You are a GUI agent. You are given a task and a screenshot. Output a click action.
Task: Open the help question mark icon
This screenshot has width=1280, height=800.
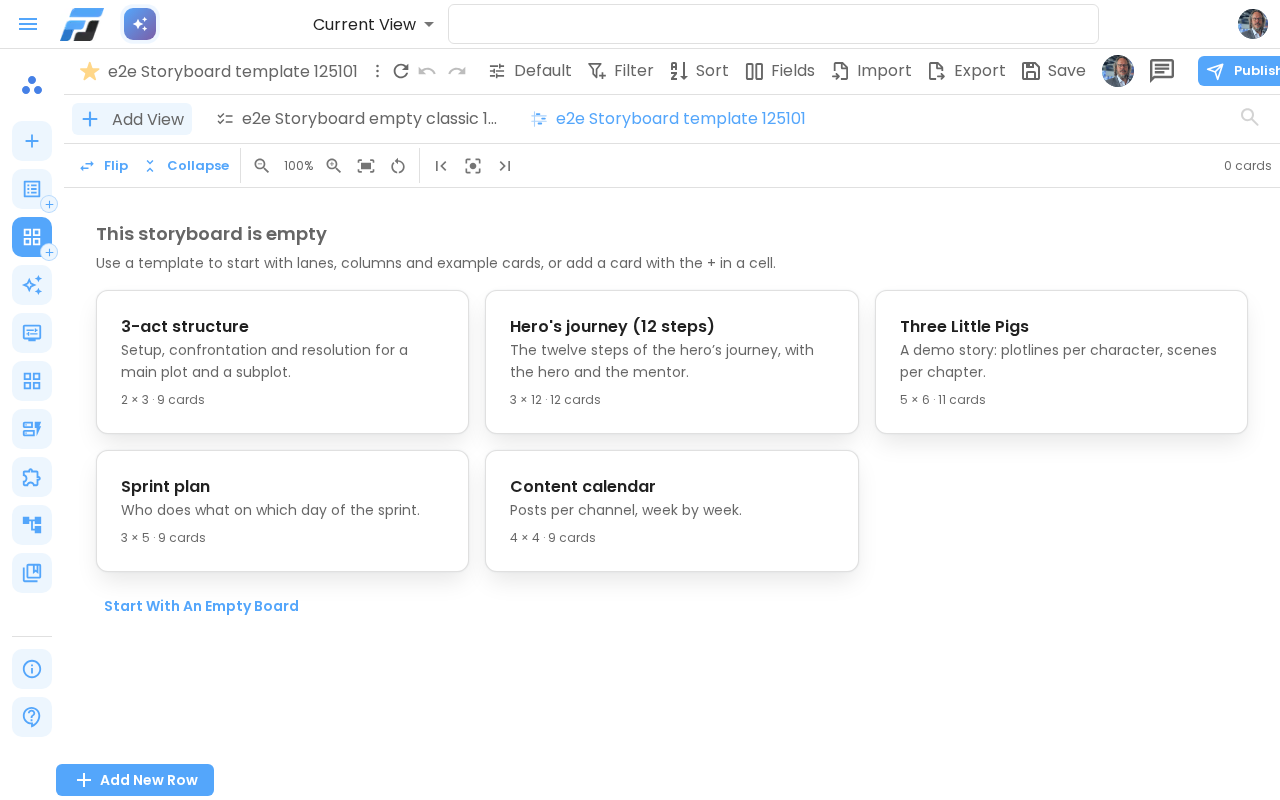[x=32, y=717]
